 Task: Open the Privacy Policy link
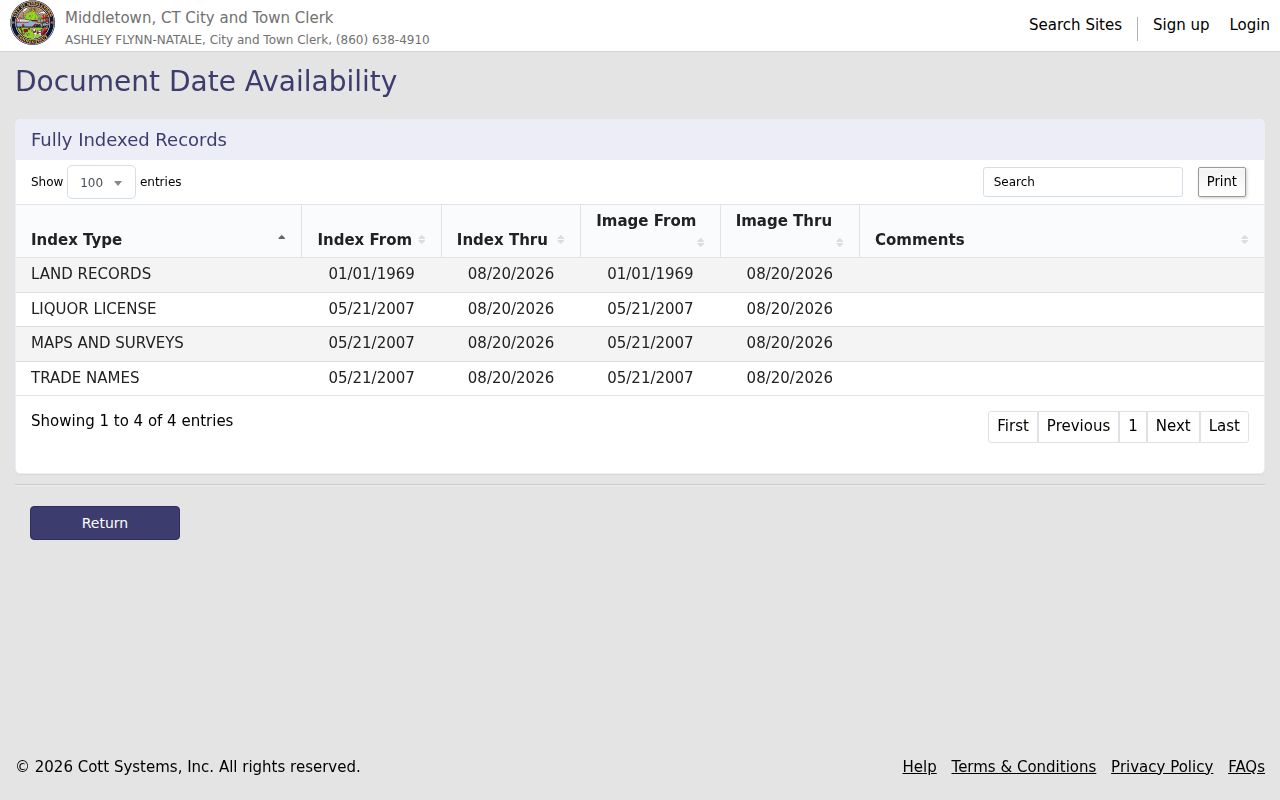click(1162, 767)
